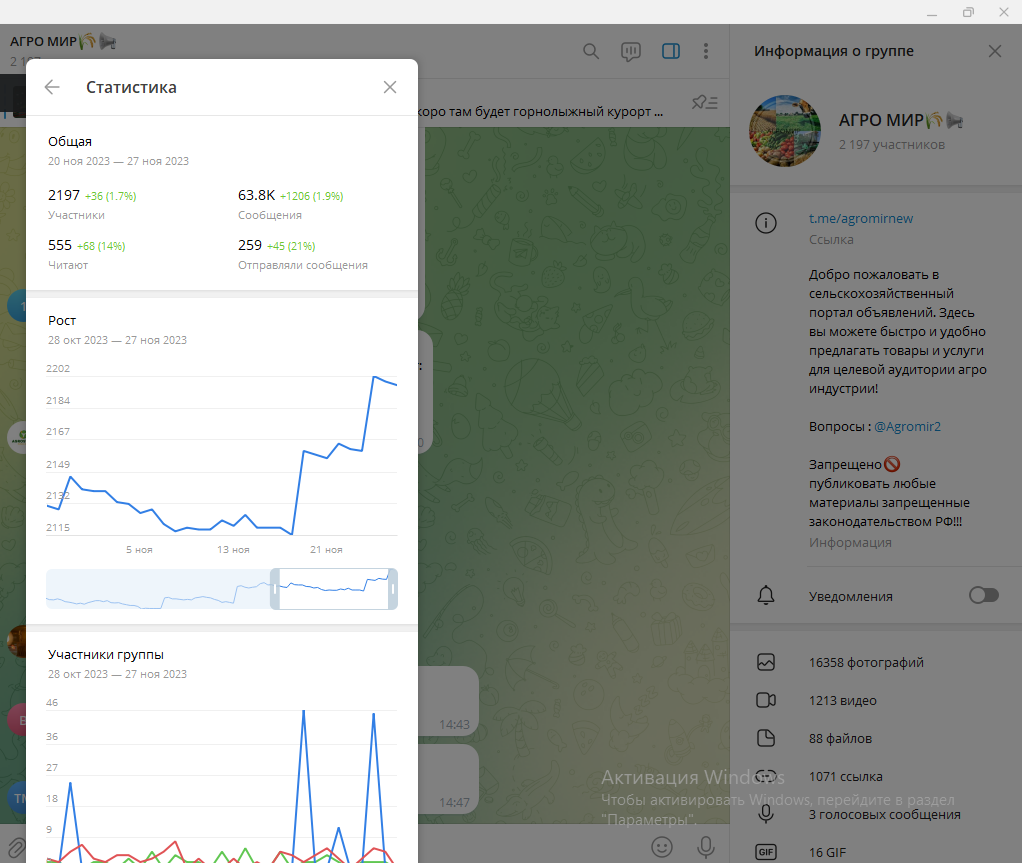Open 88 files shared media
Viewport: 1022px width, 863px height.
tap(840, 739)
